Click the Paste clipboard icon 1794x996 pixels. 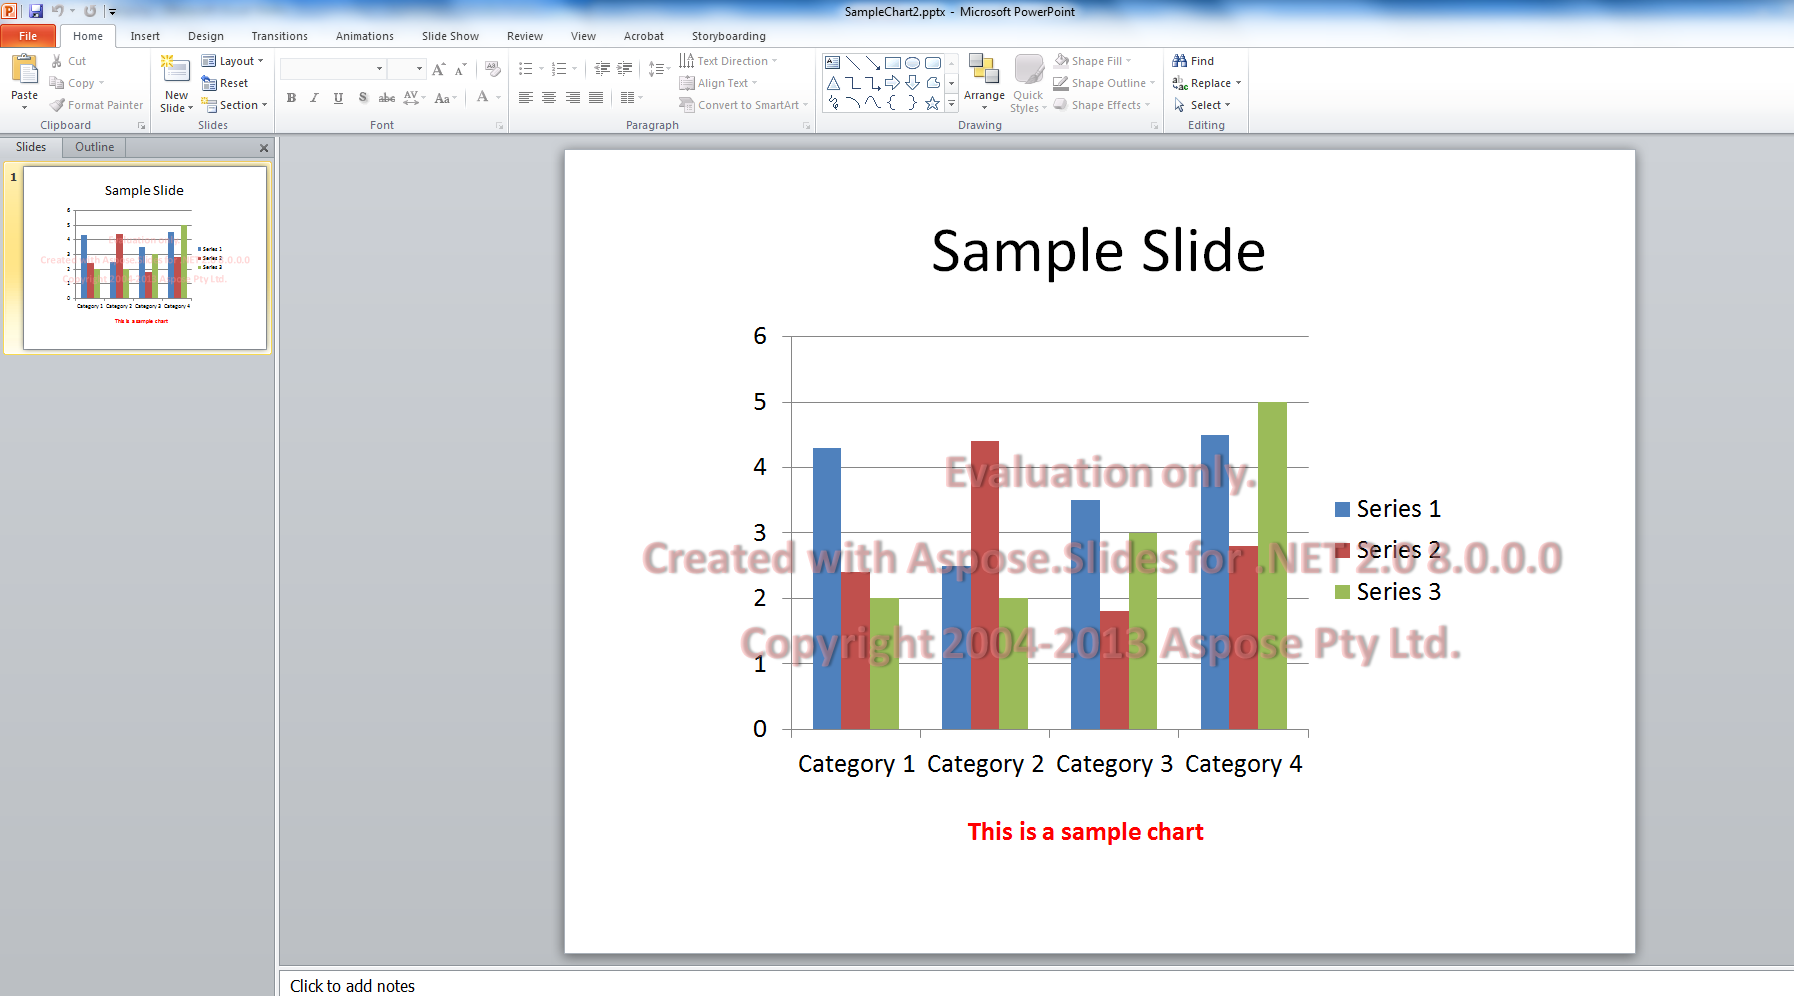(24, 69)
